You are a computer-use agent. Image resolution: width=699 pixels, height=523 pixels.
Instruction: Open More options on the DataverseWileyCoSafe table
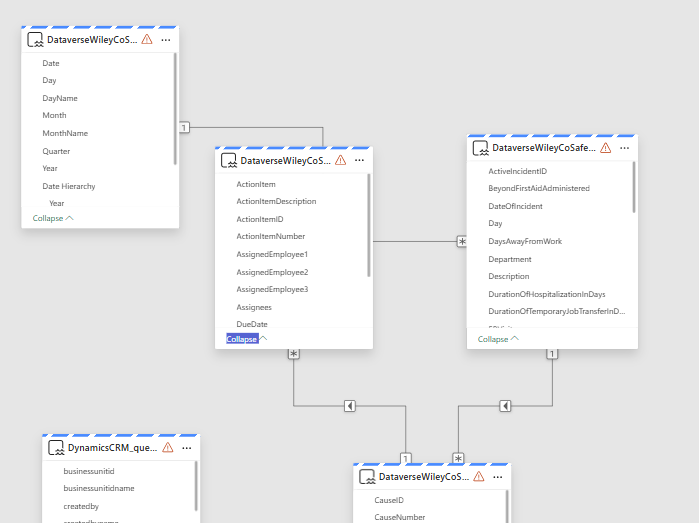625,148
